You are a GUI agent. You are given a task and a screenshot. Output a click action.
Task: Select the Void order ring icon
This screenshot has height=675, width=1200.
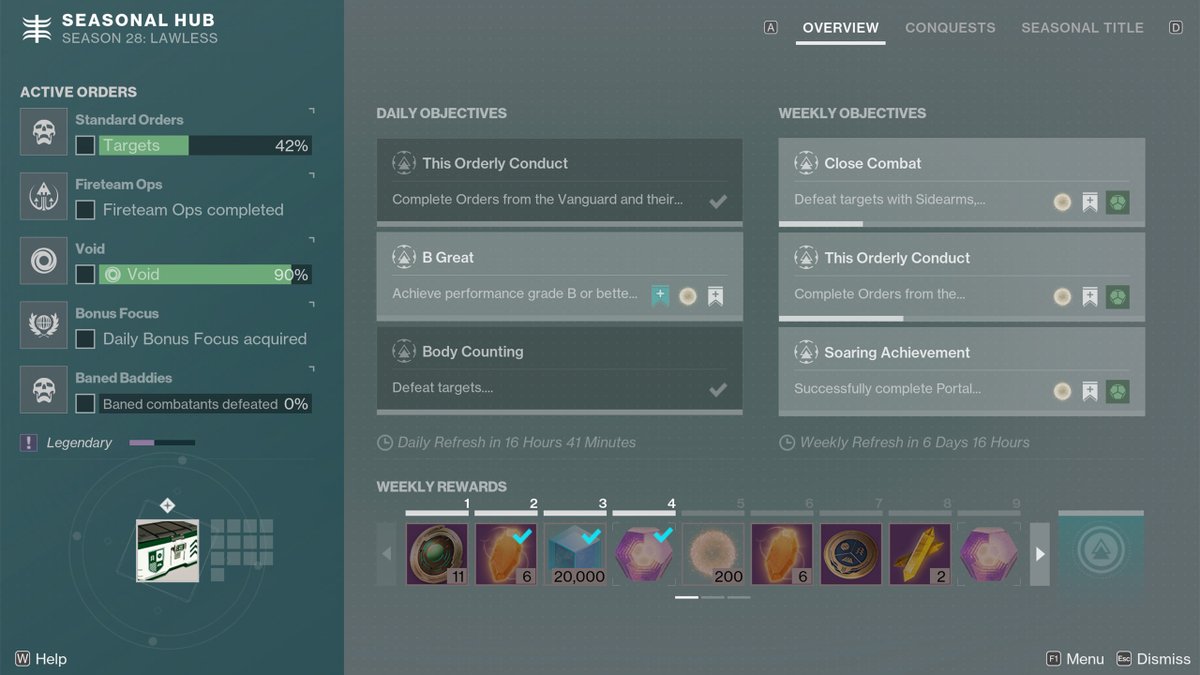click(x=44, y=261)
